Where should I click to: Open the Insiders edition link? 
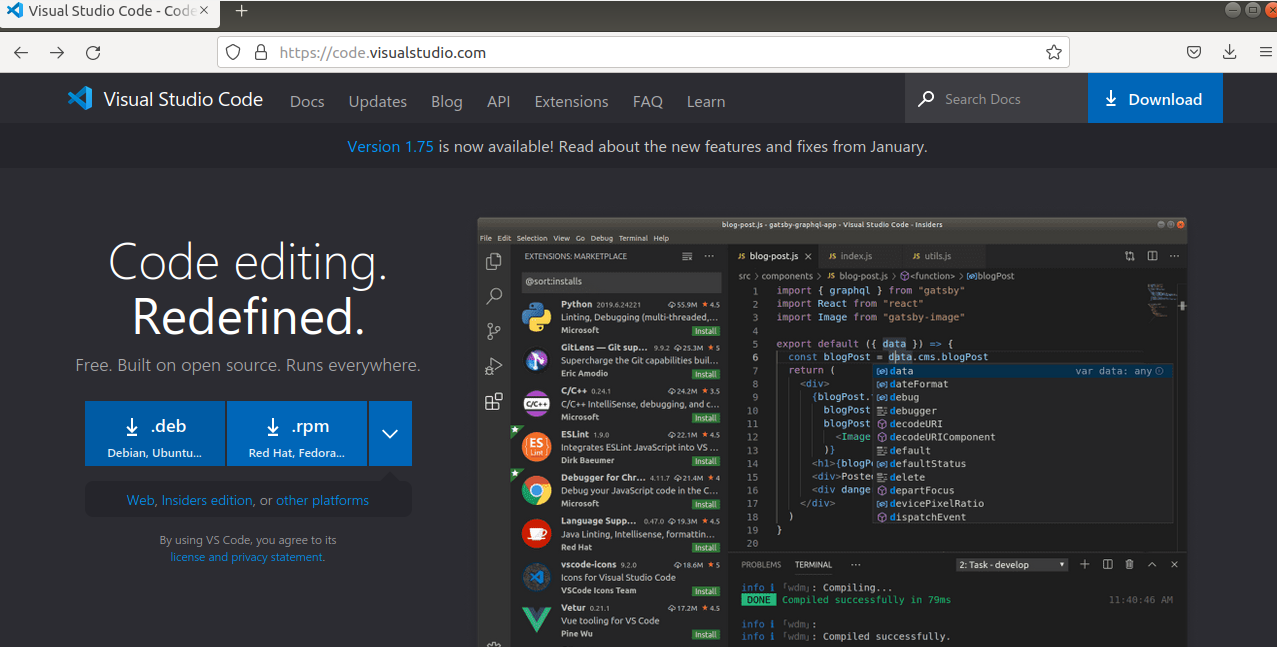pyautogui.click(x=207, y=500)
